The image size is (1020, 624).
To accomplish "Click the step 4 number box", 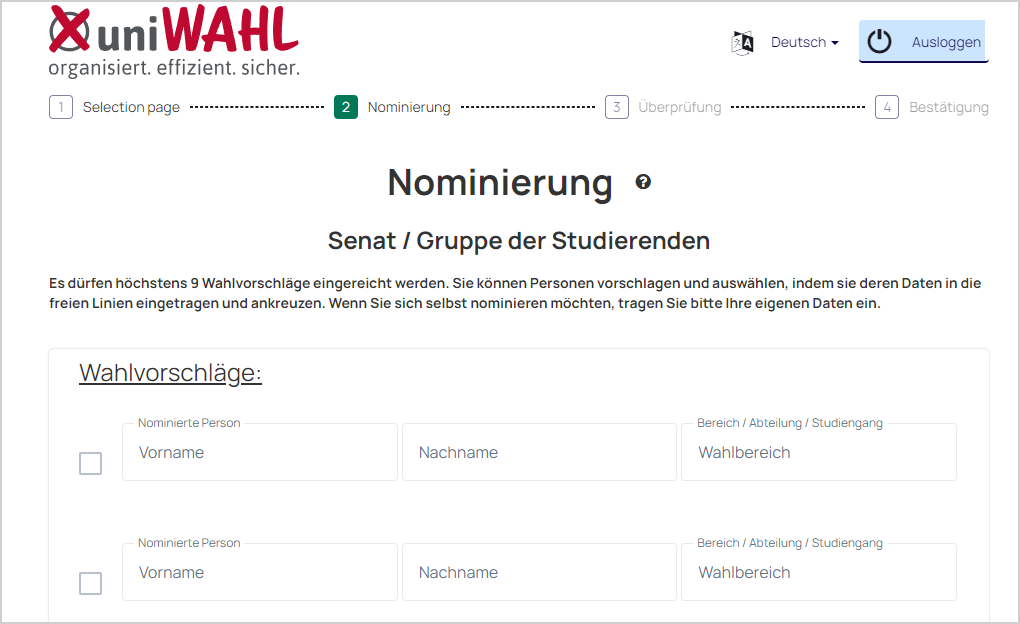I will 887,107.
